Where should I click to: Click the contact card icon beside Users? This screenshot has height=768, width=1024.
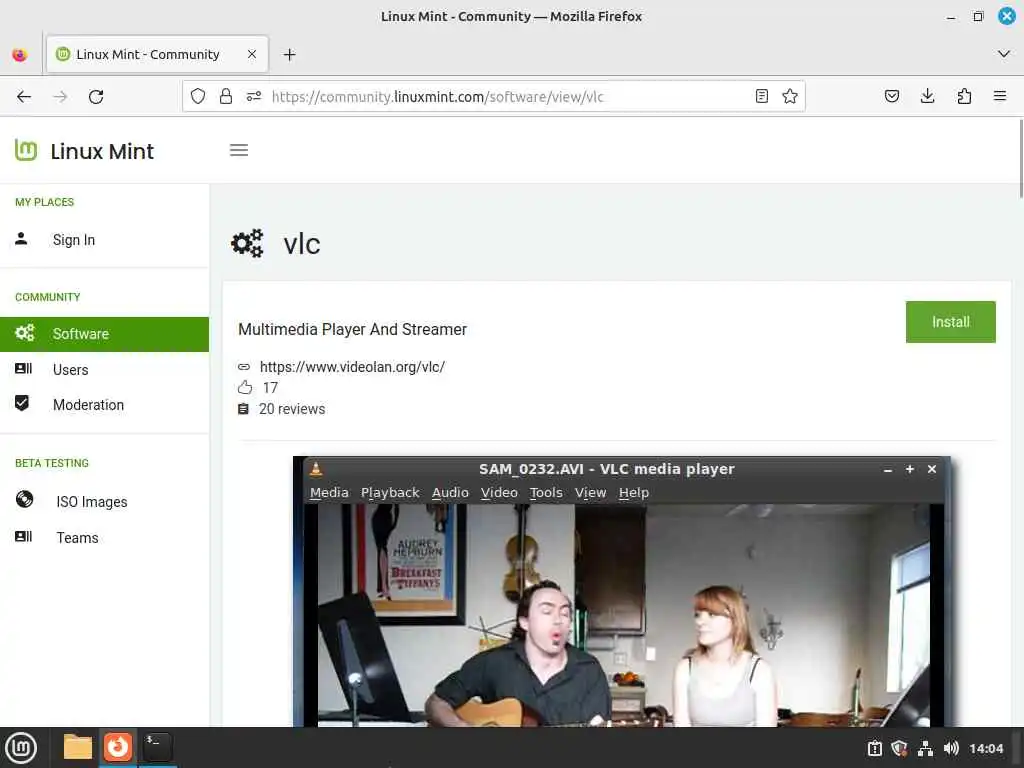23,368
